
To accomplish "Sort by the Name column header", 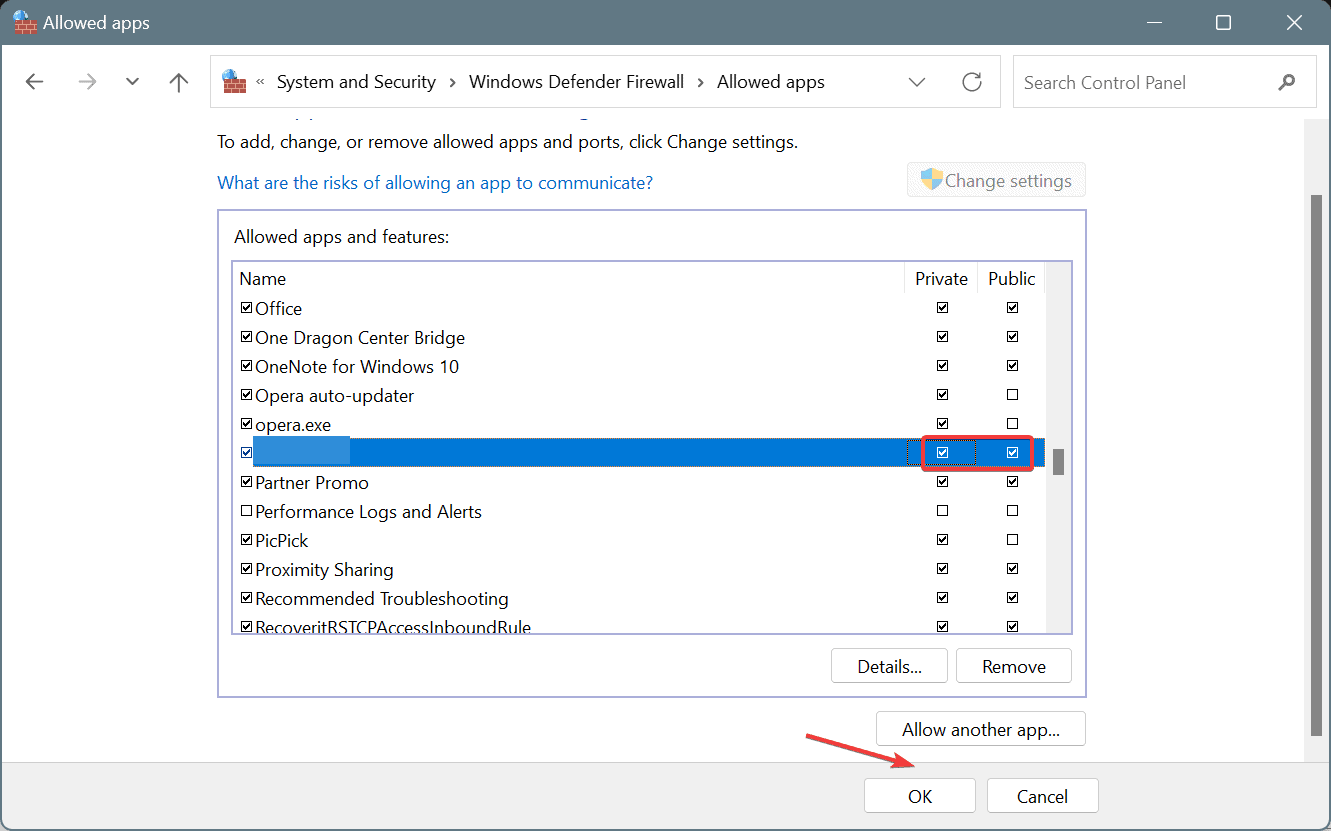I will (263, 279).
